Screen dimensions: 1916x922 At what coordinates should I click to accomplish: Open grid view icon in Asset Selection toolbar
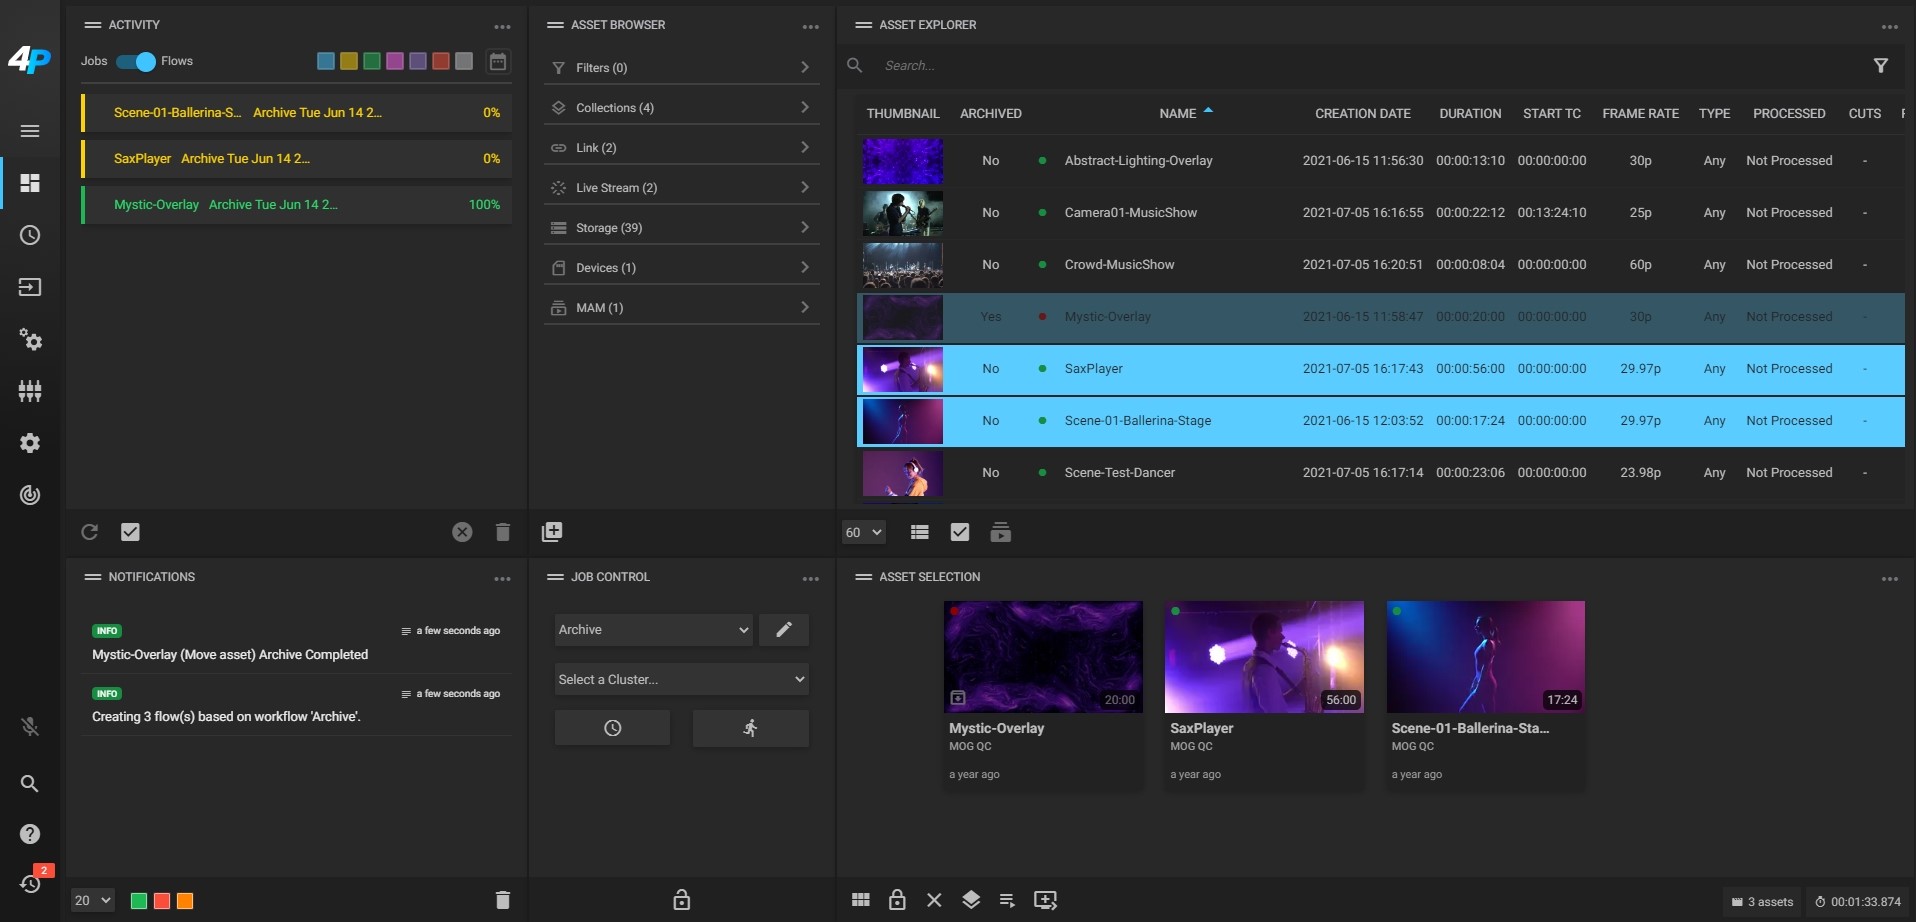coord(860,900)
